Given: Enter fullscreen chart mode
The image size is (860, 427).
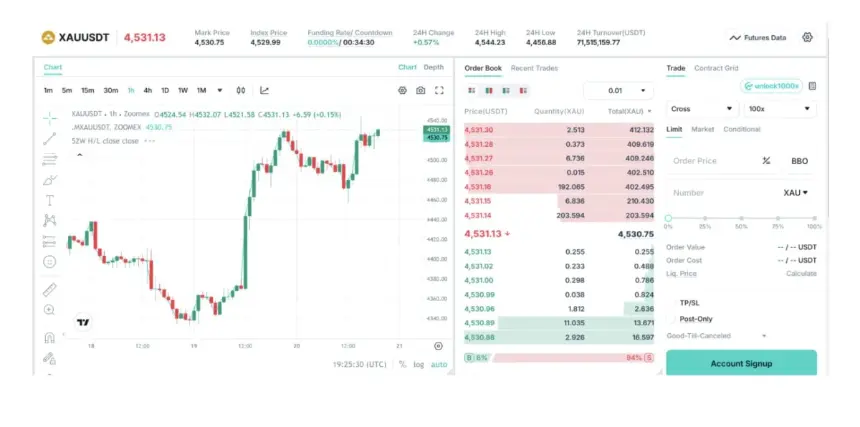Looking at the screenshot, I should coord(439,90).
